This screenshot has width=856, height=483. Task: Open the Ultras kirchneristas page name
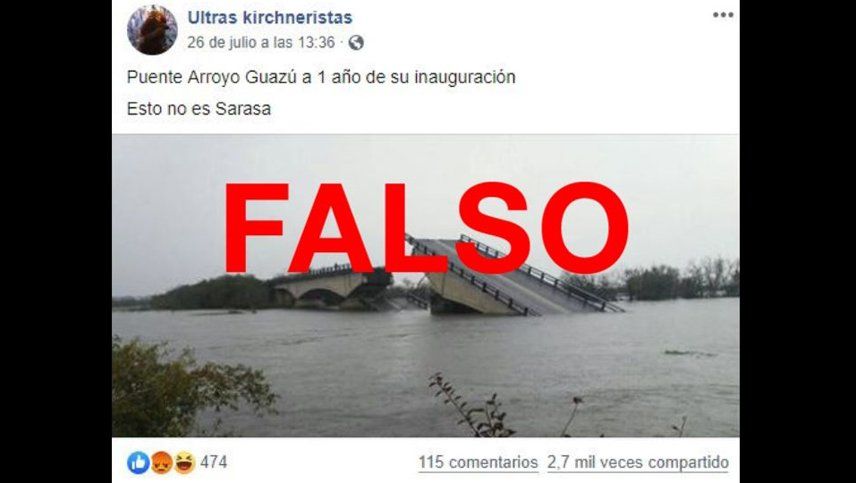coord(270,17)
